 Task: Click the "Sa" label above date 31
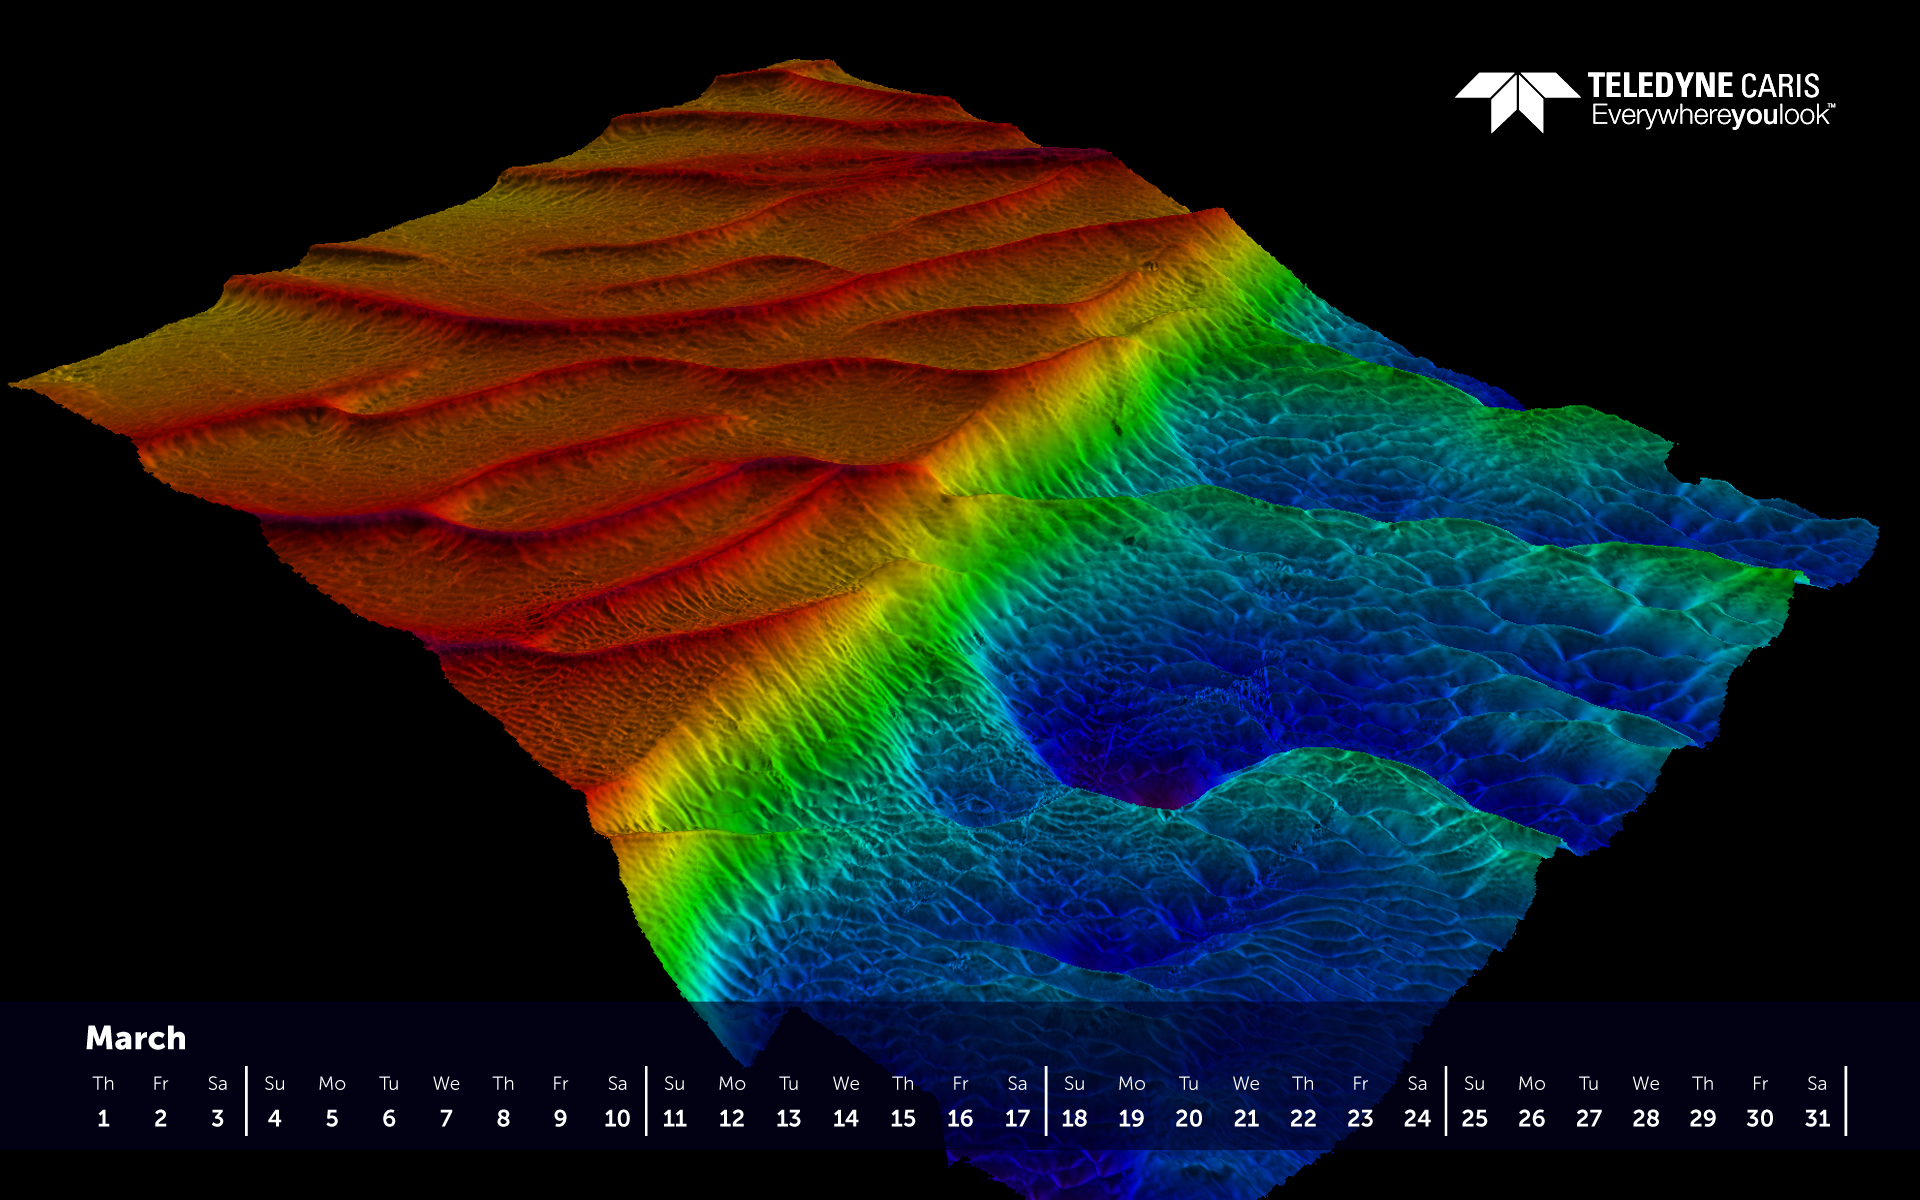pyautogui.click(x=1817, y=1084)
